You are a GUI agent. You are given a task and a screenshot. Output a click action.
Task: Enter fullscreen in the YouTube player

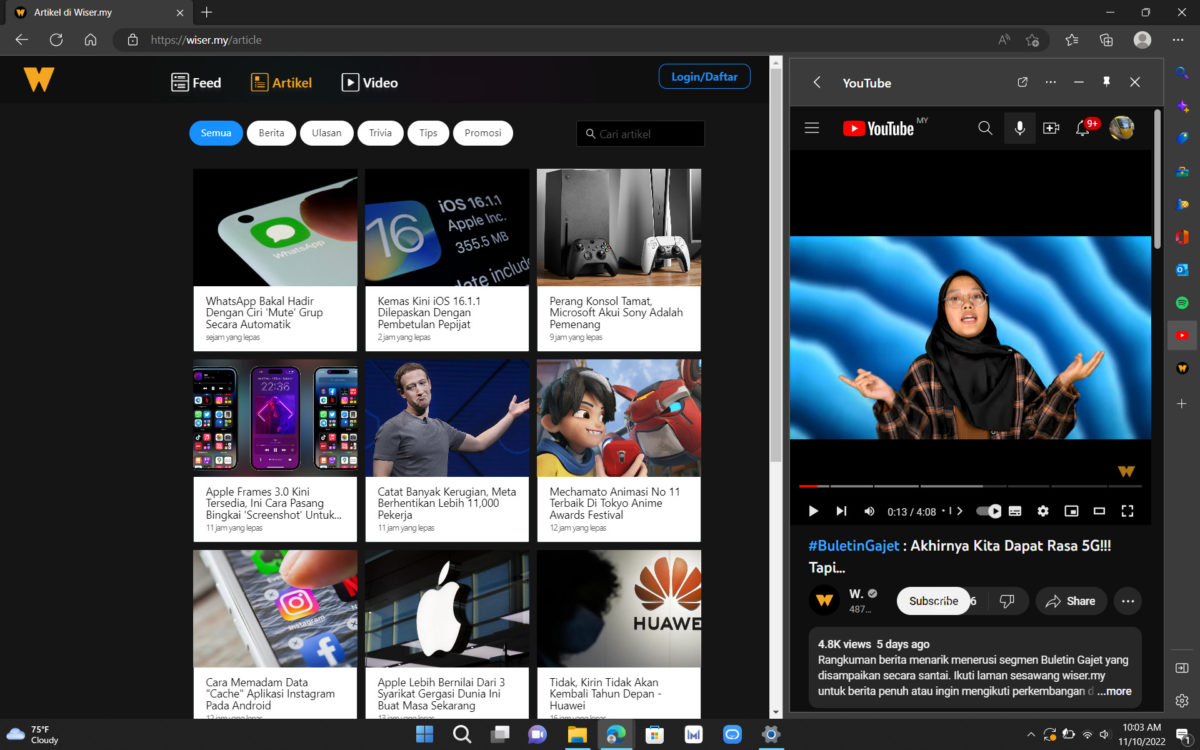1127,511
